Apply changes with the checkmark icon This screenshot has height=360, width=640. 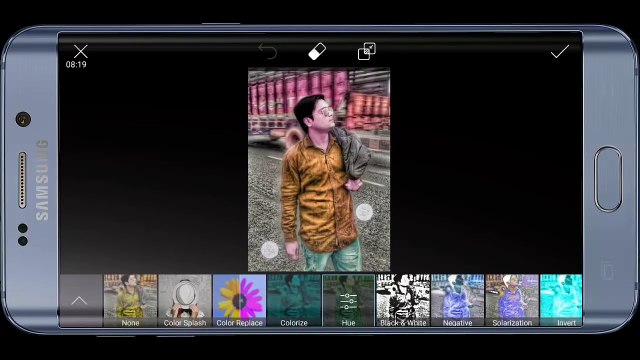(560, 51)
